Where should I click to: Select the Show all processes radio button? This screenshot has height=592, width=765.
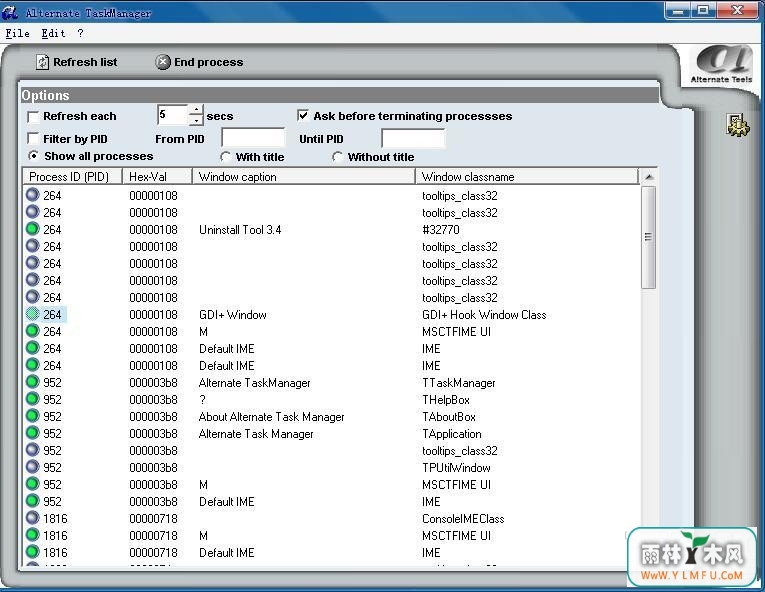[x=33, y=156]
